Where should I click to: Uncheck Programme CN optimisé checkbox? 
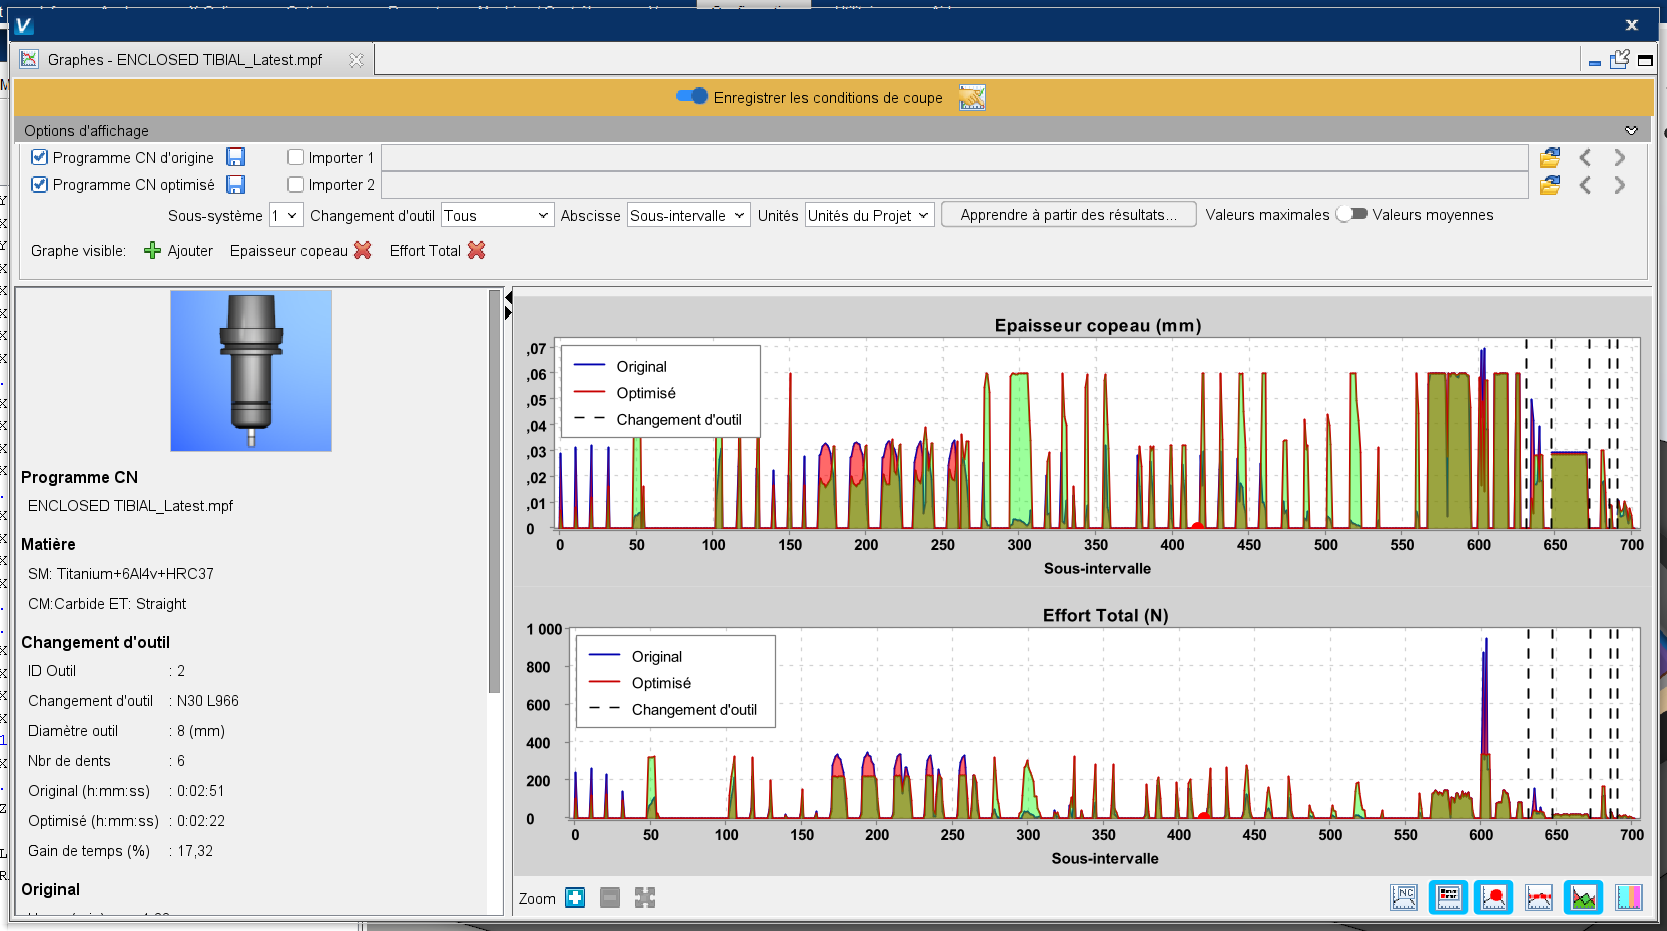point(40,185)
